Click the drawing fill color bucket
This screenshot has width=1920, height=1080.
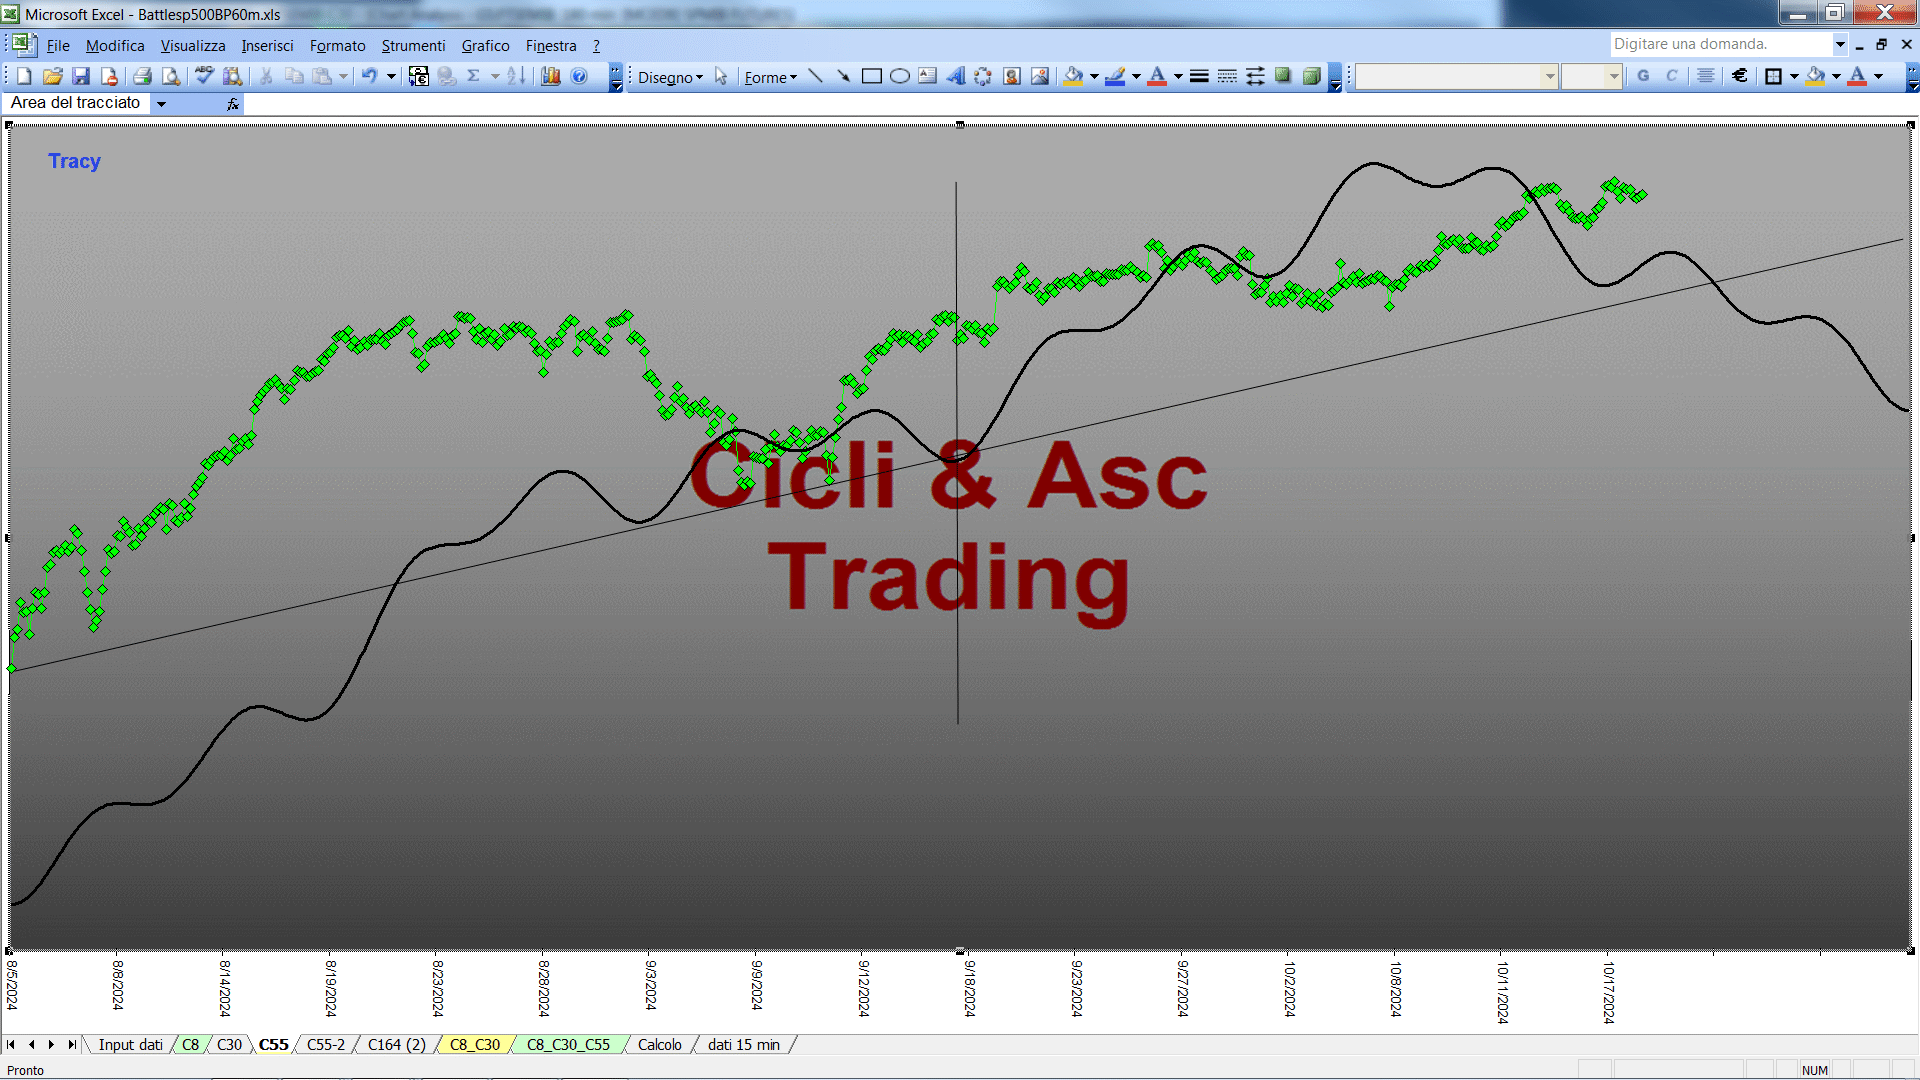tap(1074, 76)
